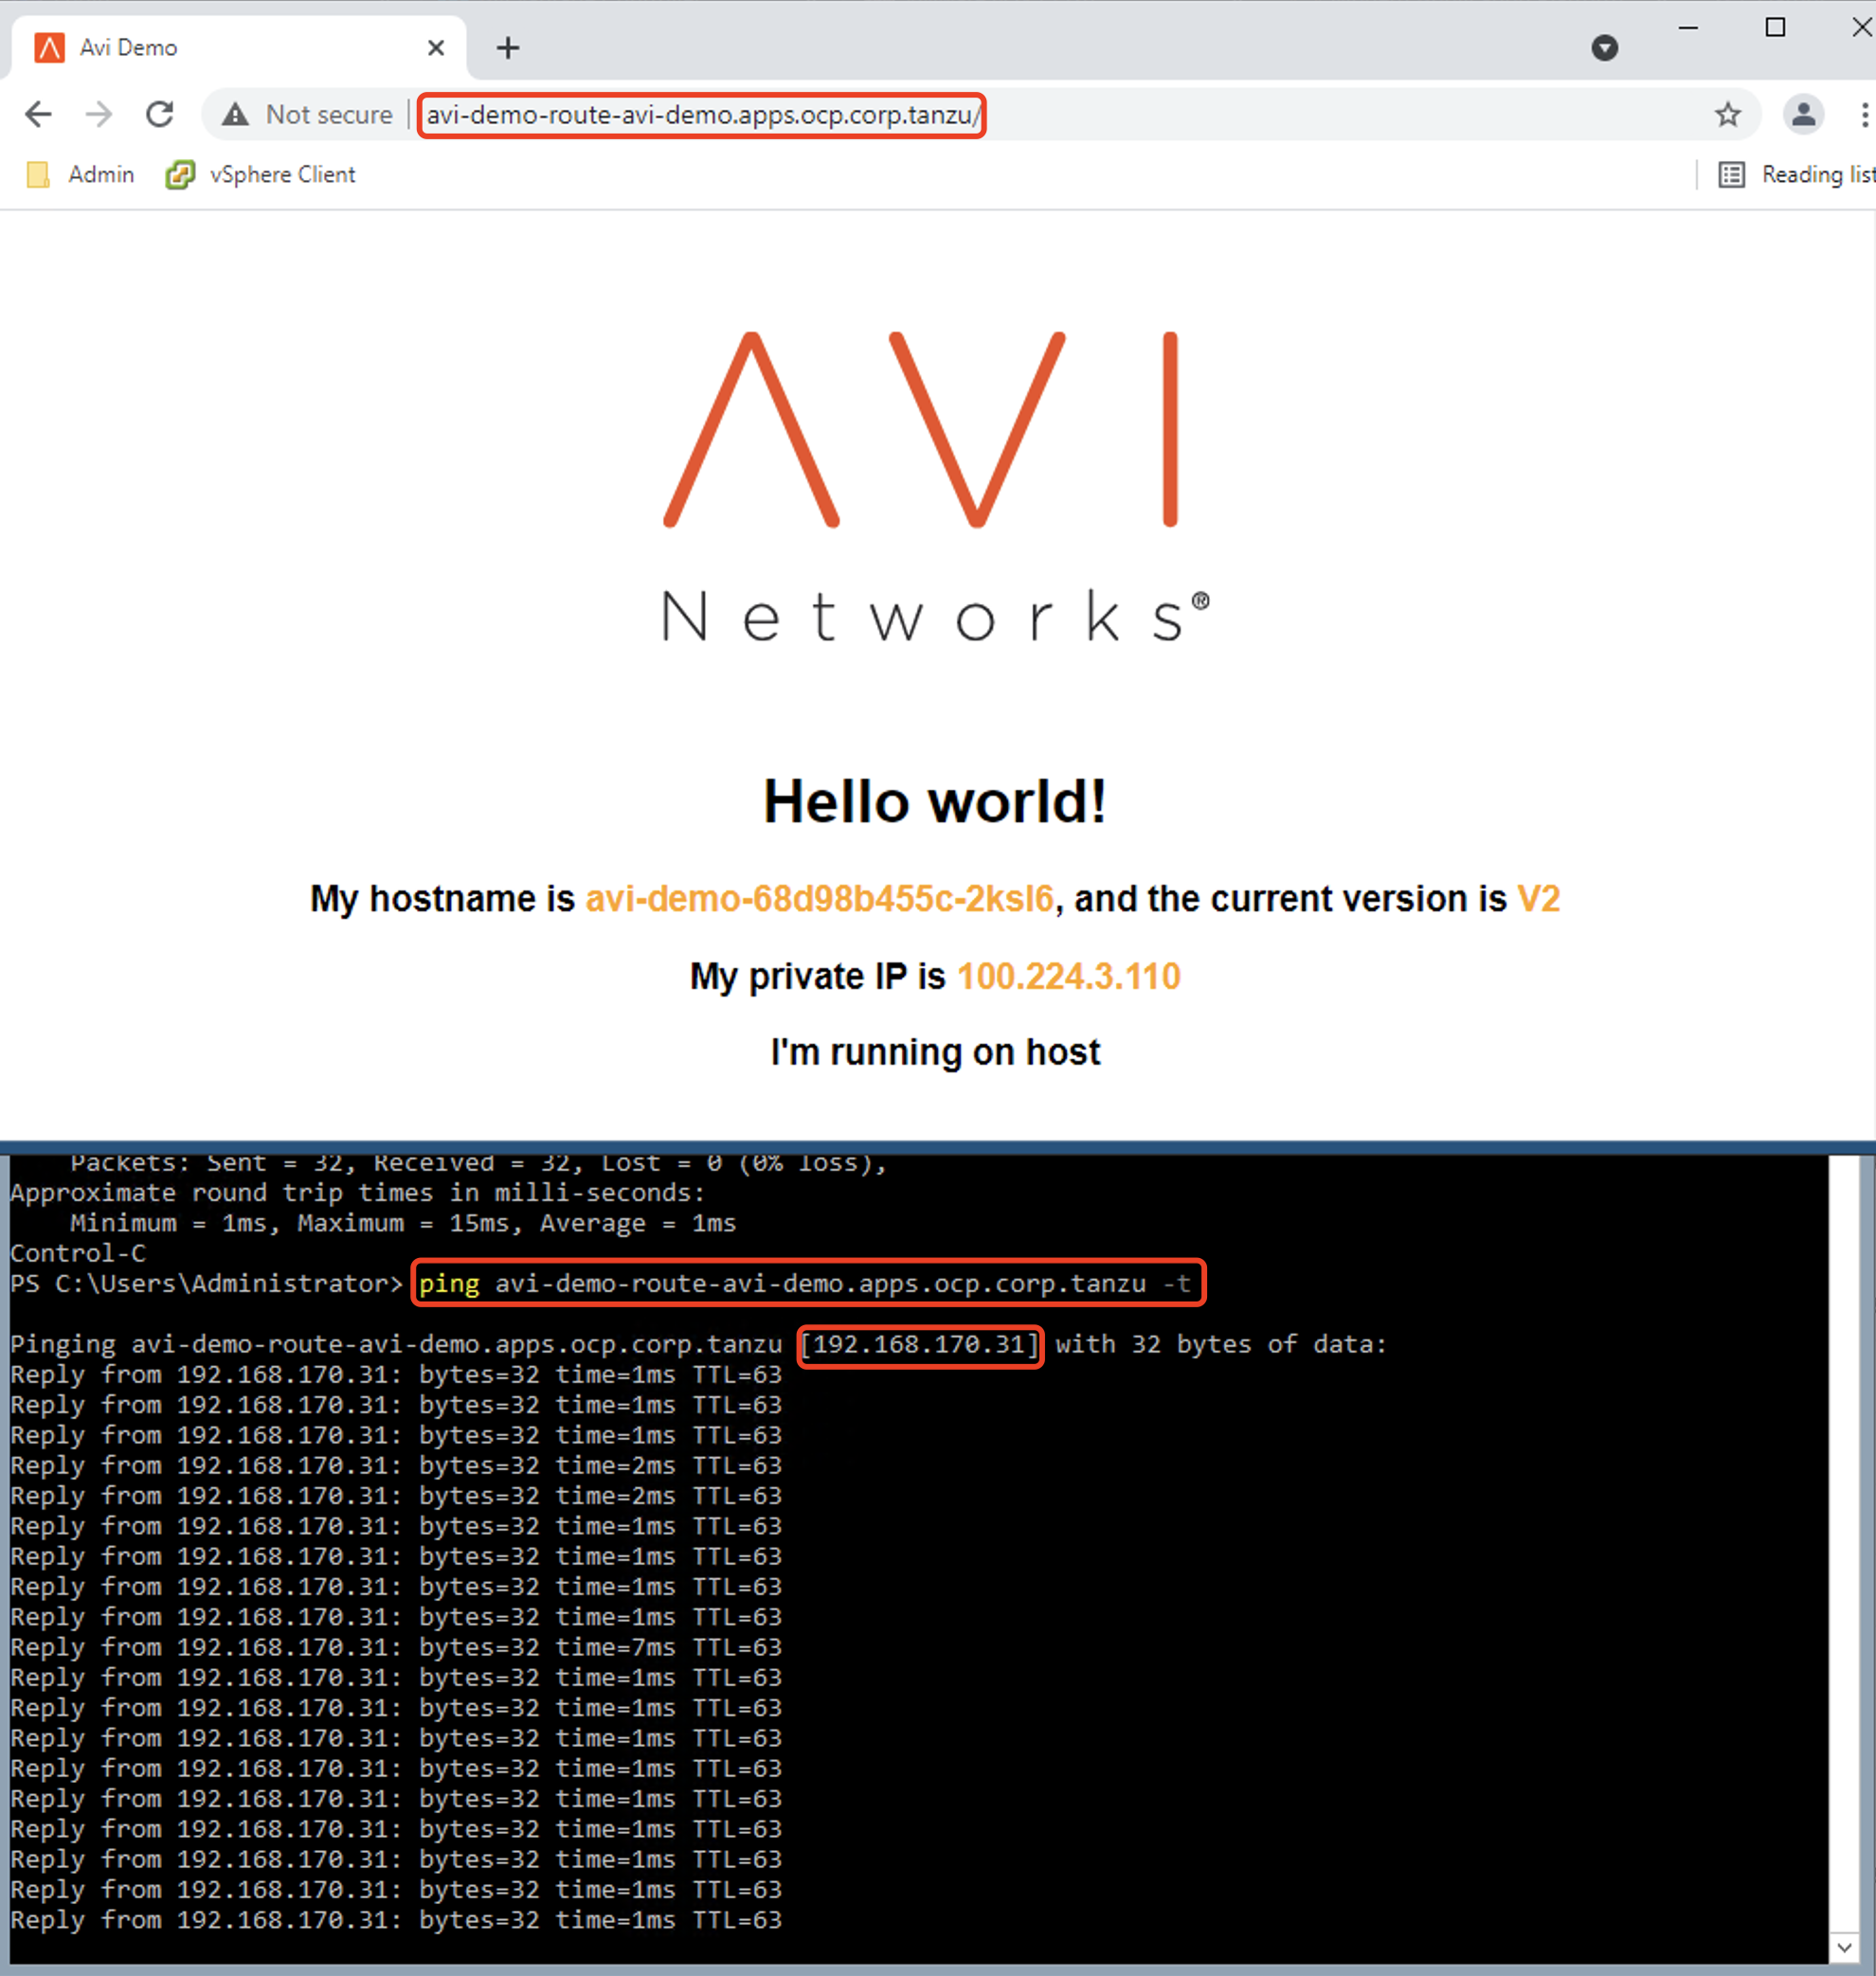The width and height of the screenshot is (1876, 1976).
Task: Click the circular dropdown icon near window controls
Action: coord(1604,47)
